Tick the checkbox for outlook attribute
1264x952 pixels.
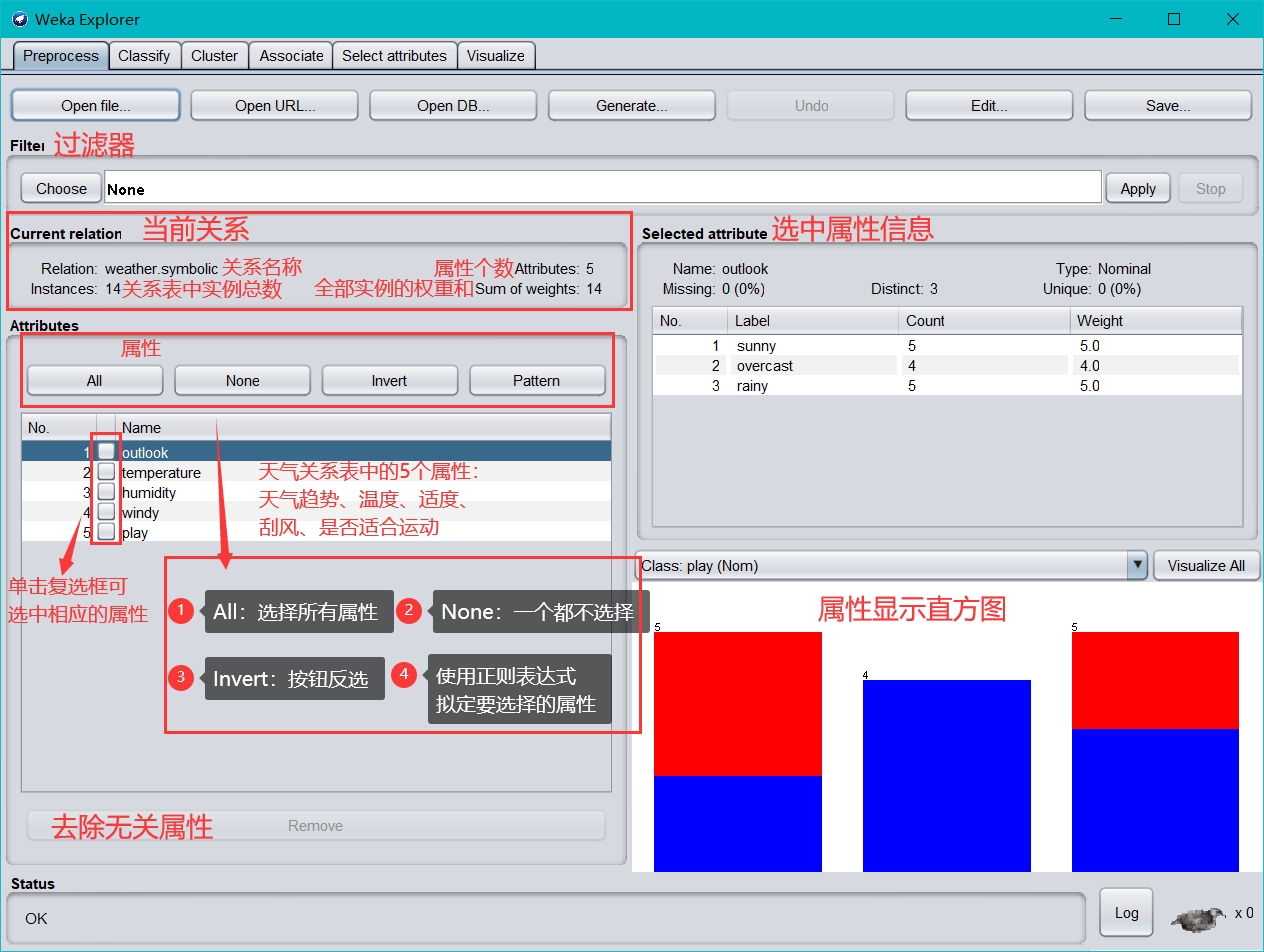point(106,452)
